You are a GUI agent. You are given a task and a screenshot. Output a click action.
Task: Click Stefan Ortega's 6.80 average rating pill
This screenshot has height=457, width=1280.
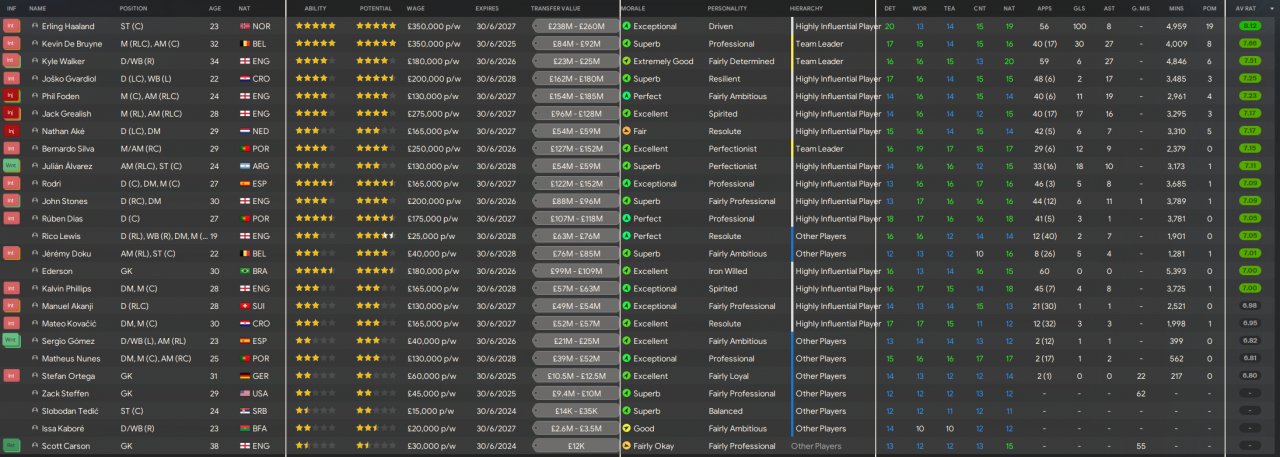click(1249, 376)
